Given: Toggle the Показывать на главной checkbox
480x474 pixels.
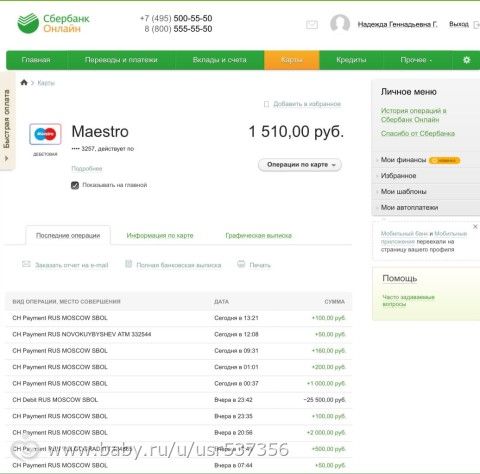Looking at the screenshot, I should coord(75,185).
